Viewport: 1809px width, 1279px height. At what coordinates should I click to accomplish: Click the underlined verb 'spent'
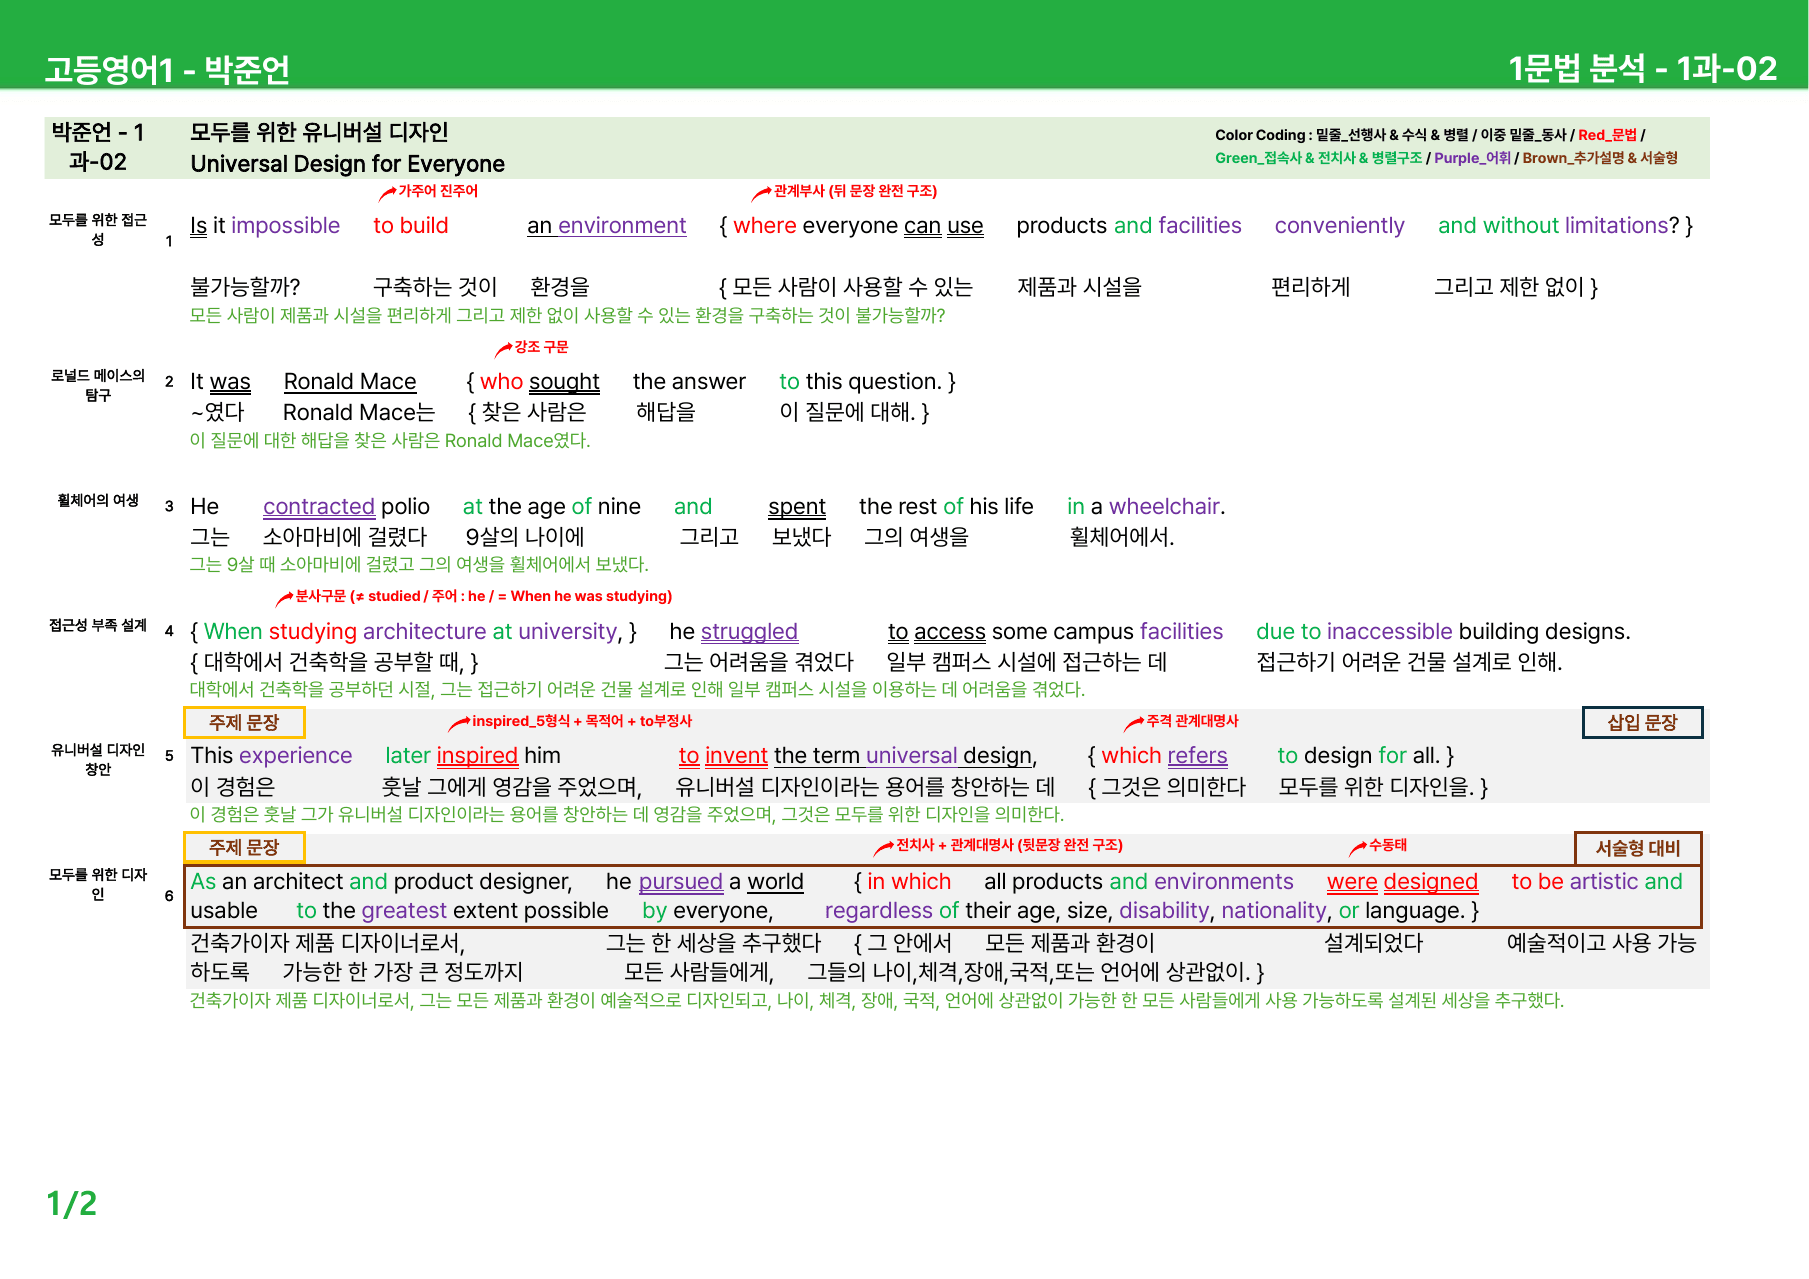point(797,507)
